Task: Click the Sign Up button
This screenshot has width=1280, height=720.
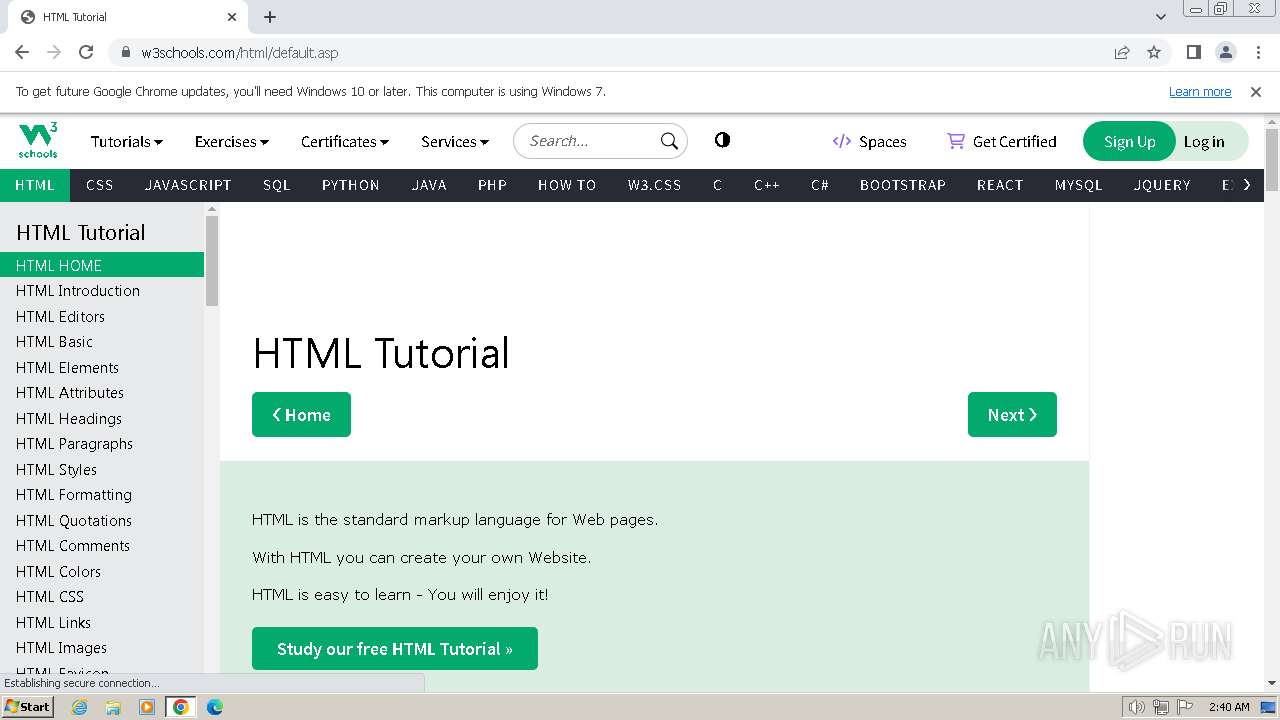Action: pos(1130,141)
